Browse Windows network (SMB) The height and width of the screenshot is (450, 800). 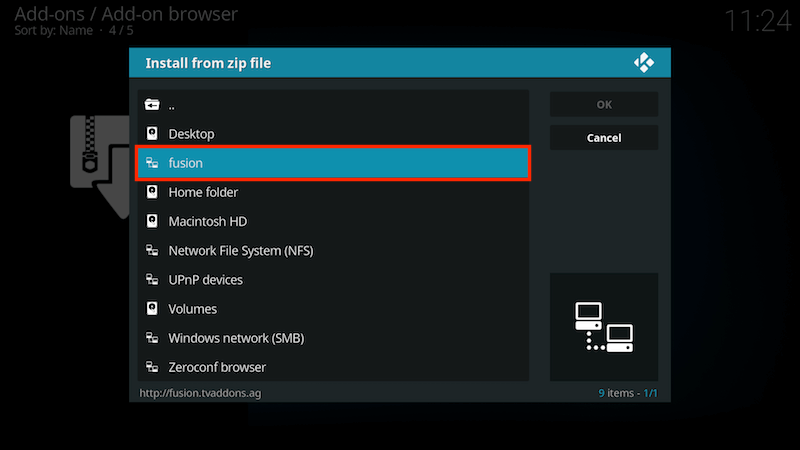pyautogui.click(x=333, y=337)
